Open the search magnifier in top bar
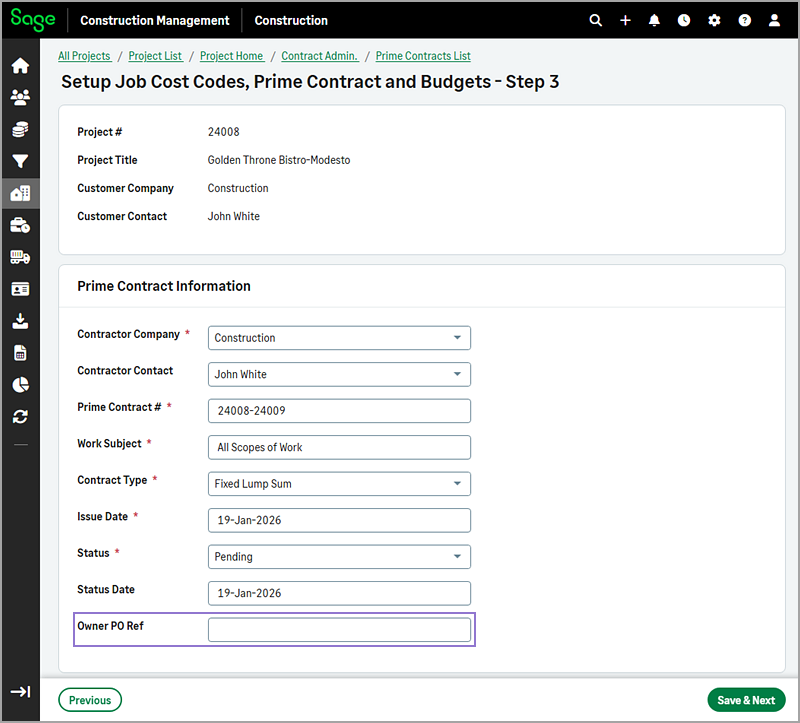This screenshot has height=723, width=800. tap(596, 20)
